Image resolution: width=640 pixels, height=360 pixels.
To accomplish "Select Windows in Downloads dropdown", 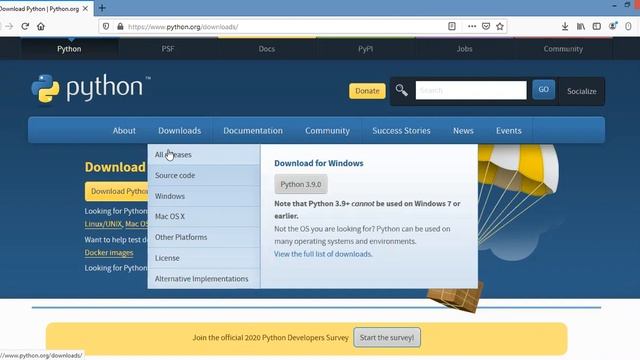I will point(204,196).
